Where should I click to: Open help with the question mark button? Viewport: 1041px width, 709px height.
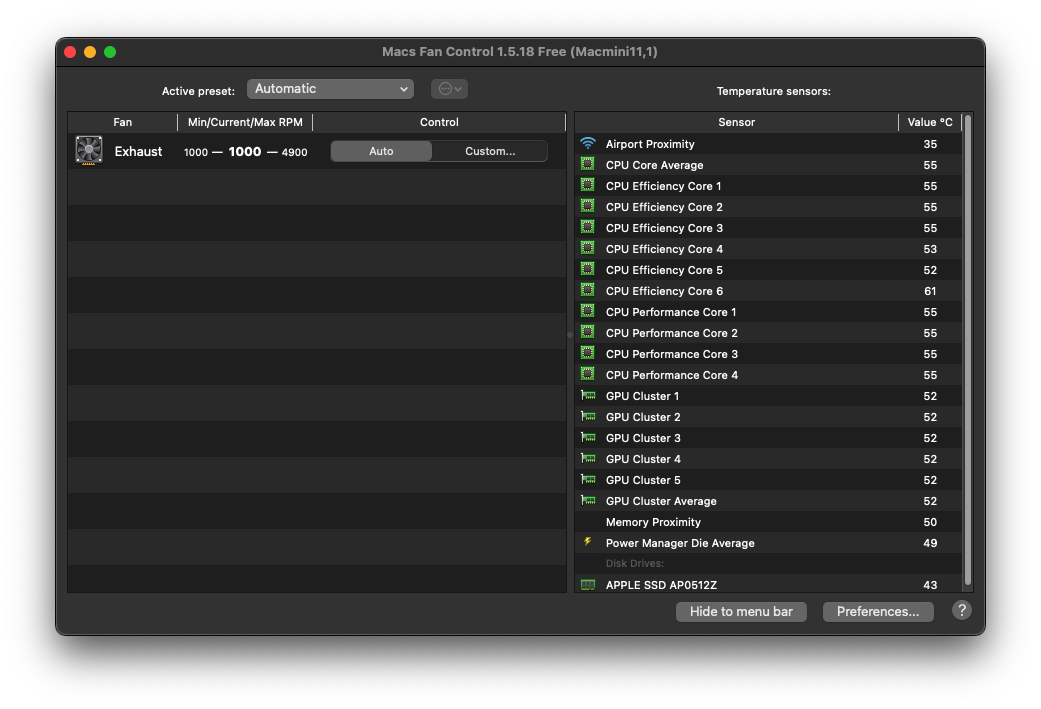pos(961,611)
